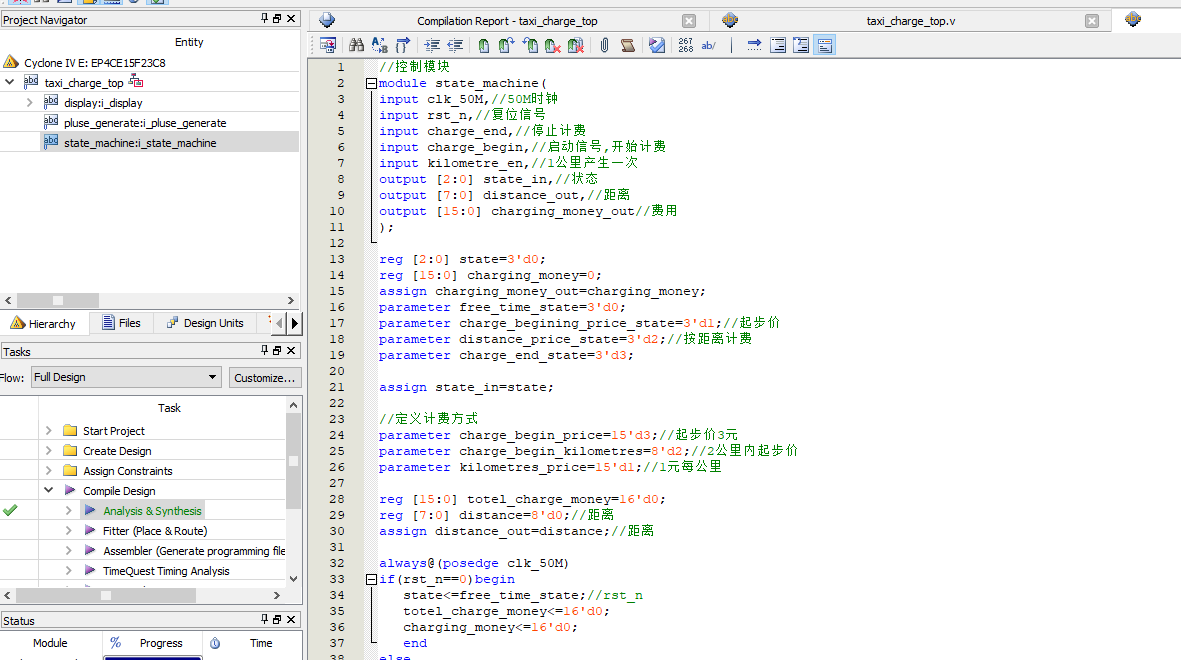
Task: Click the Tasks panel vertical scrollbar
Action: tap(294, 492)
